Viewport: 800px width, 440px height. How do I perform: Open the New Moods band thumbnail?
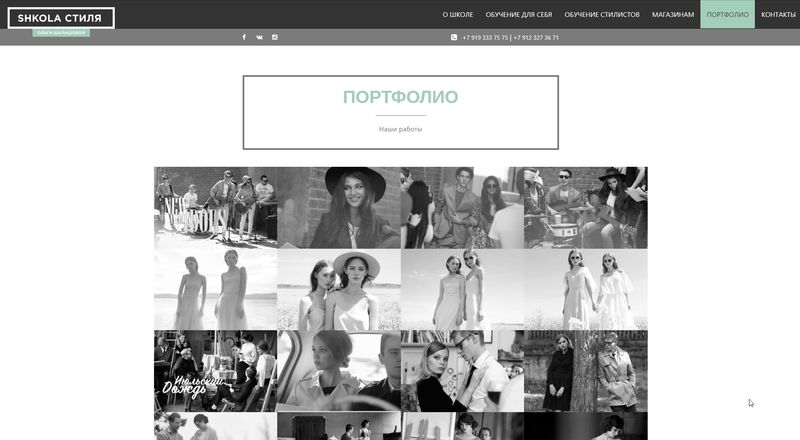(x=216, y=208)
